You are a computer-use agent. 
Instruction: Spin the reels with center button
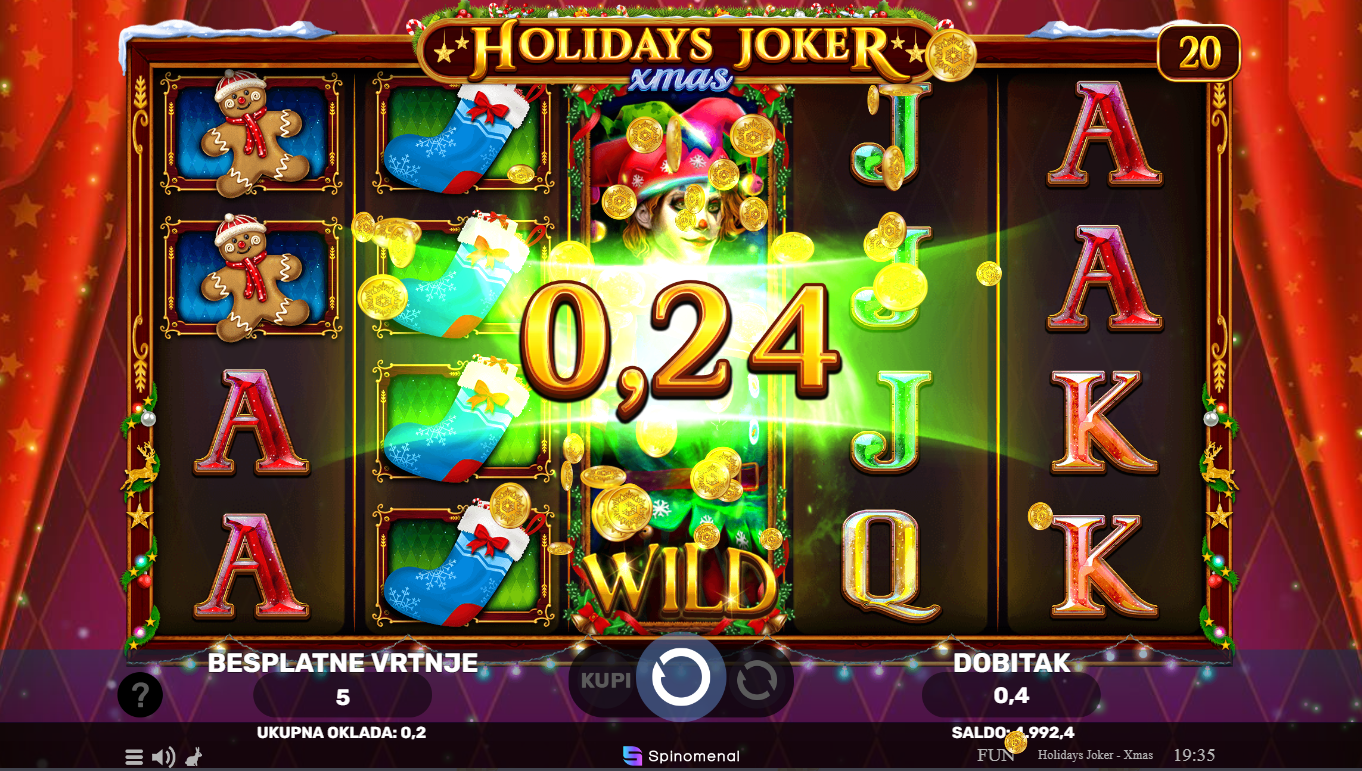point(681,678)
